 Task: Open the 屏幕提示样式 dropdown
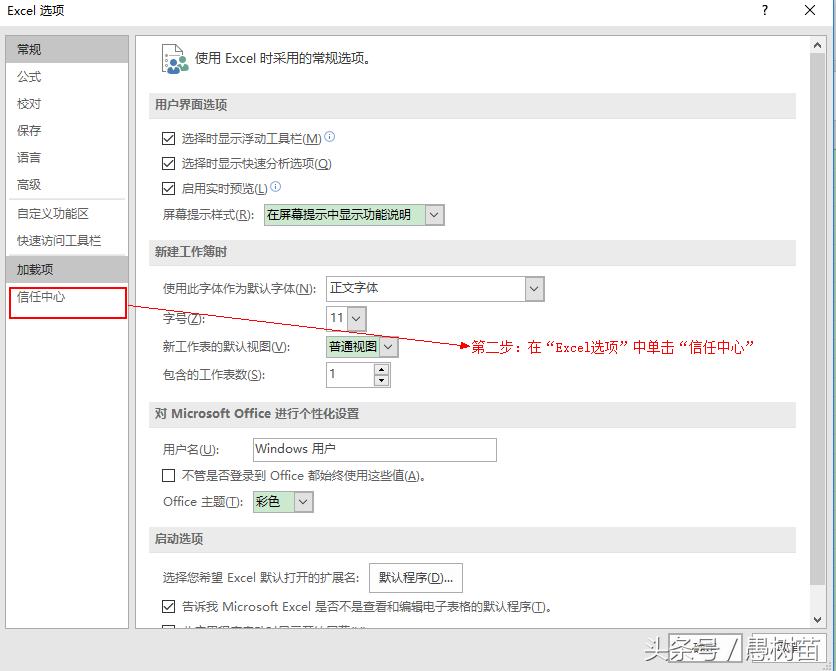pos(434,214)
